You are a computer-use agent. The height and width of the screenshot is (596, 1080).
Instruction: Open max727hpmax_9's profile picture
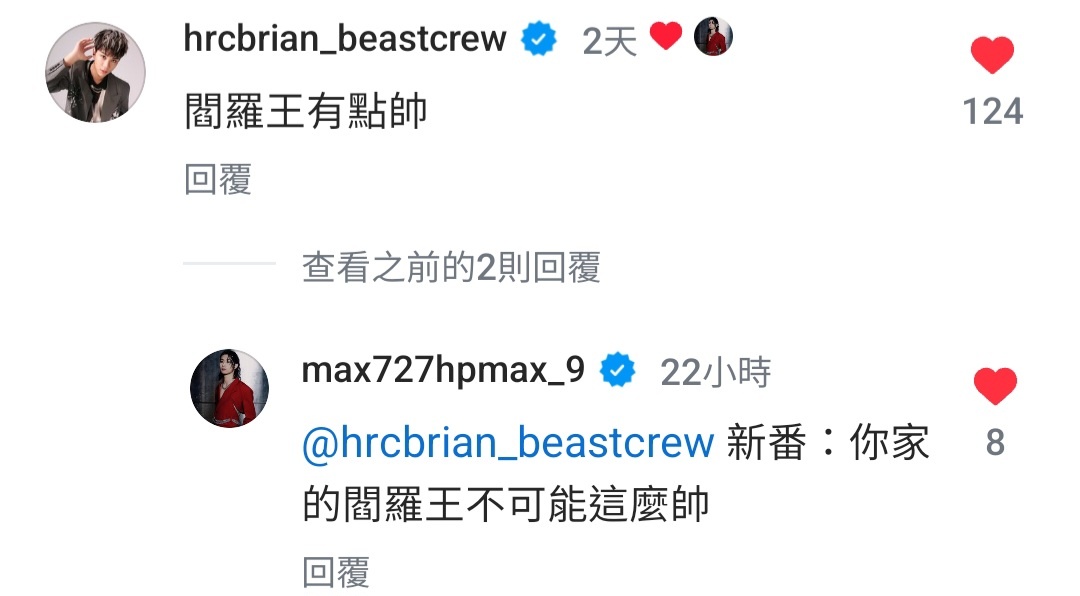tap(229, 388)
